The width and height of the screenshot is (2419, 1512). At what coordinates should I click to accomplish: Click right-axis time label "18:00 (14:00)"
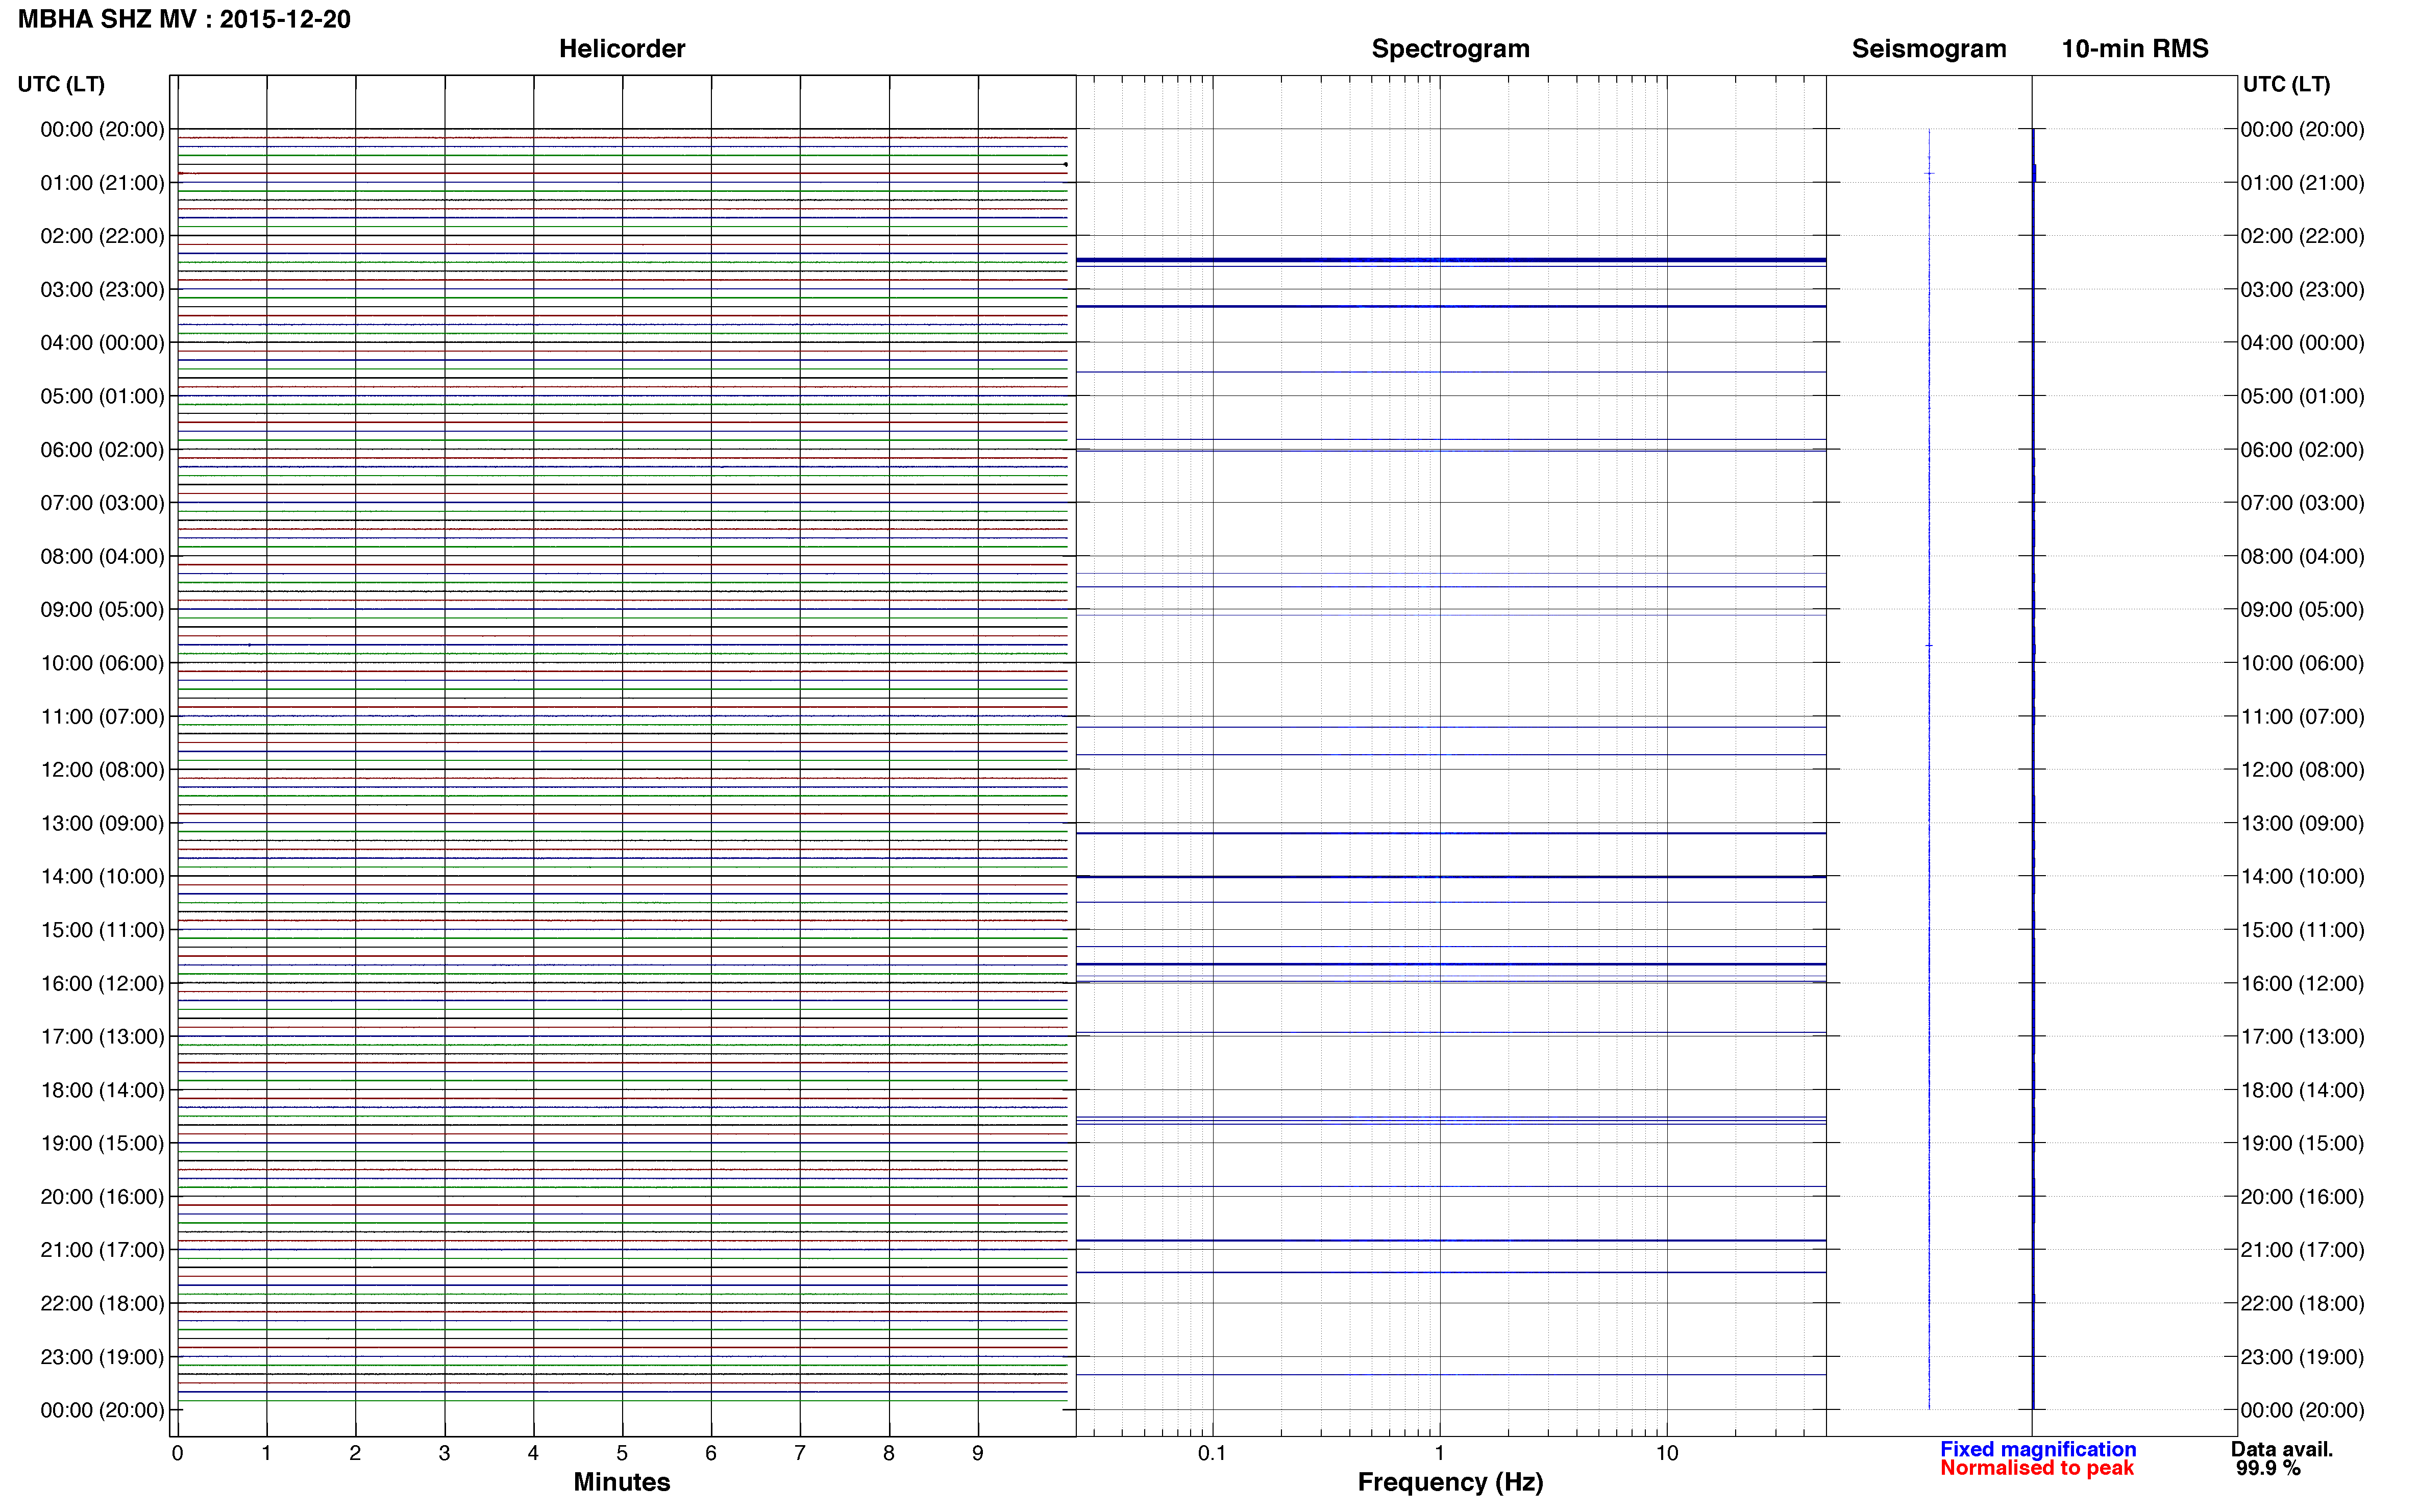(x=2303, y=1090)
